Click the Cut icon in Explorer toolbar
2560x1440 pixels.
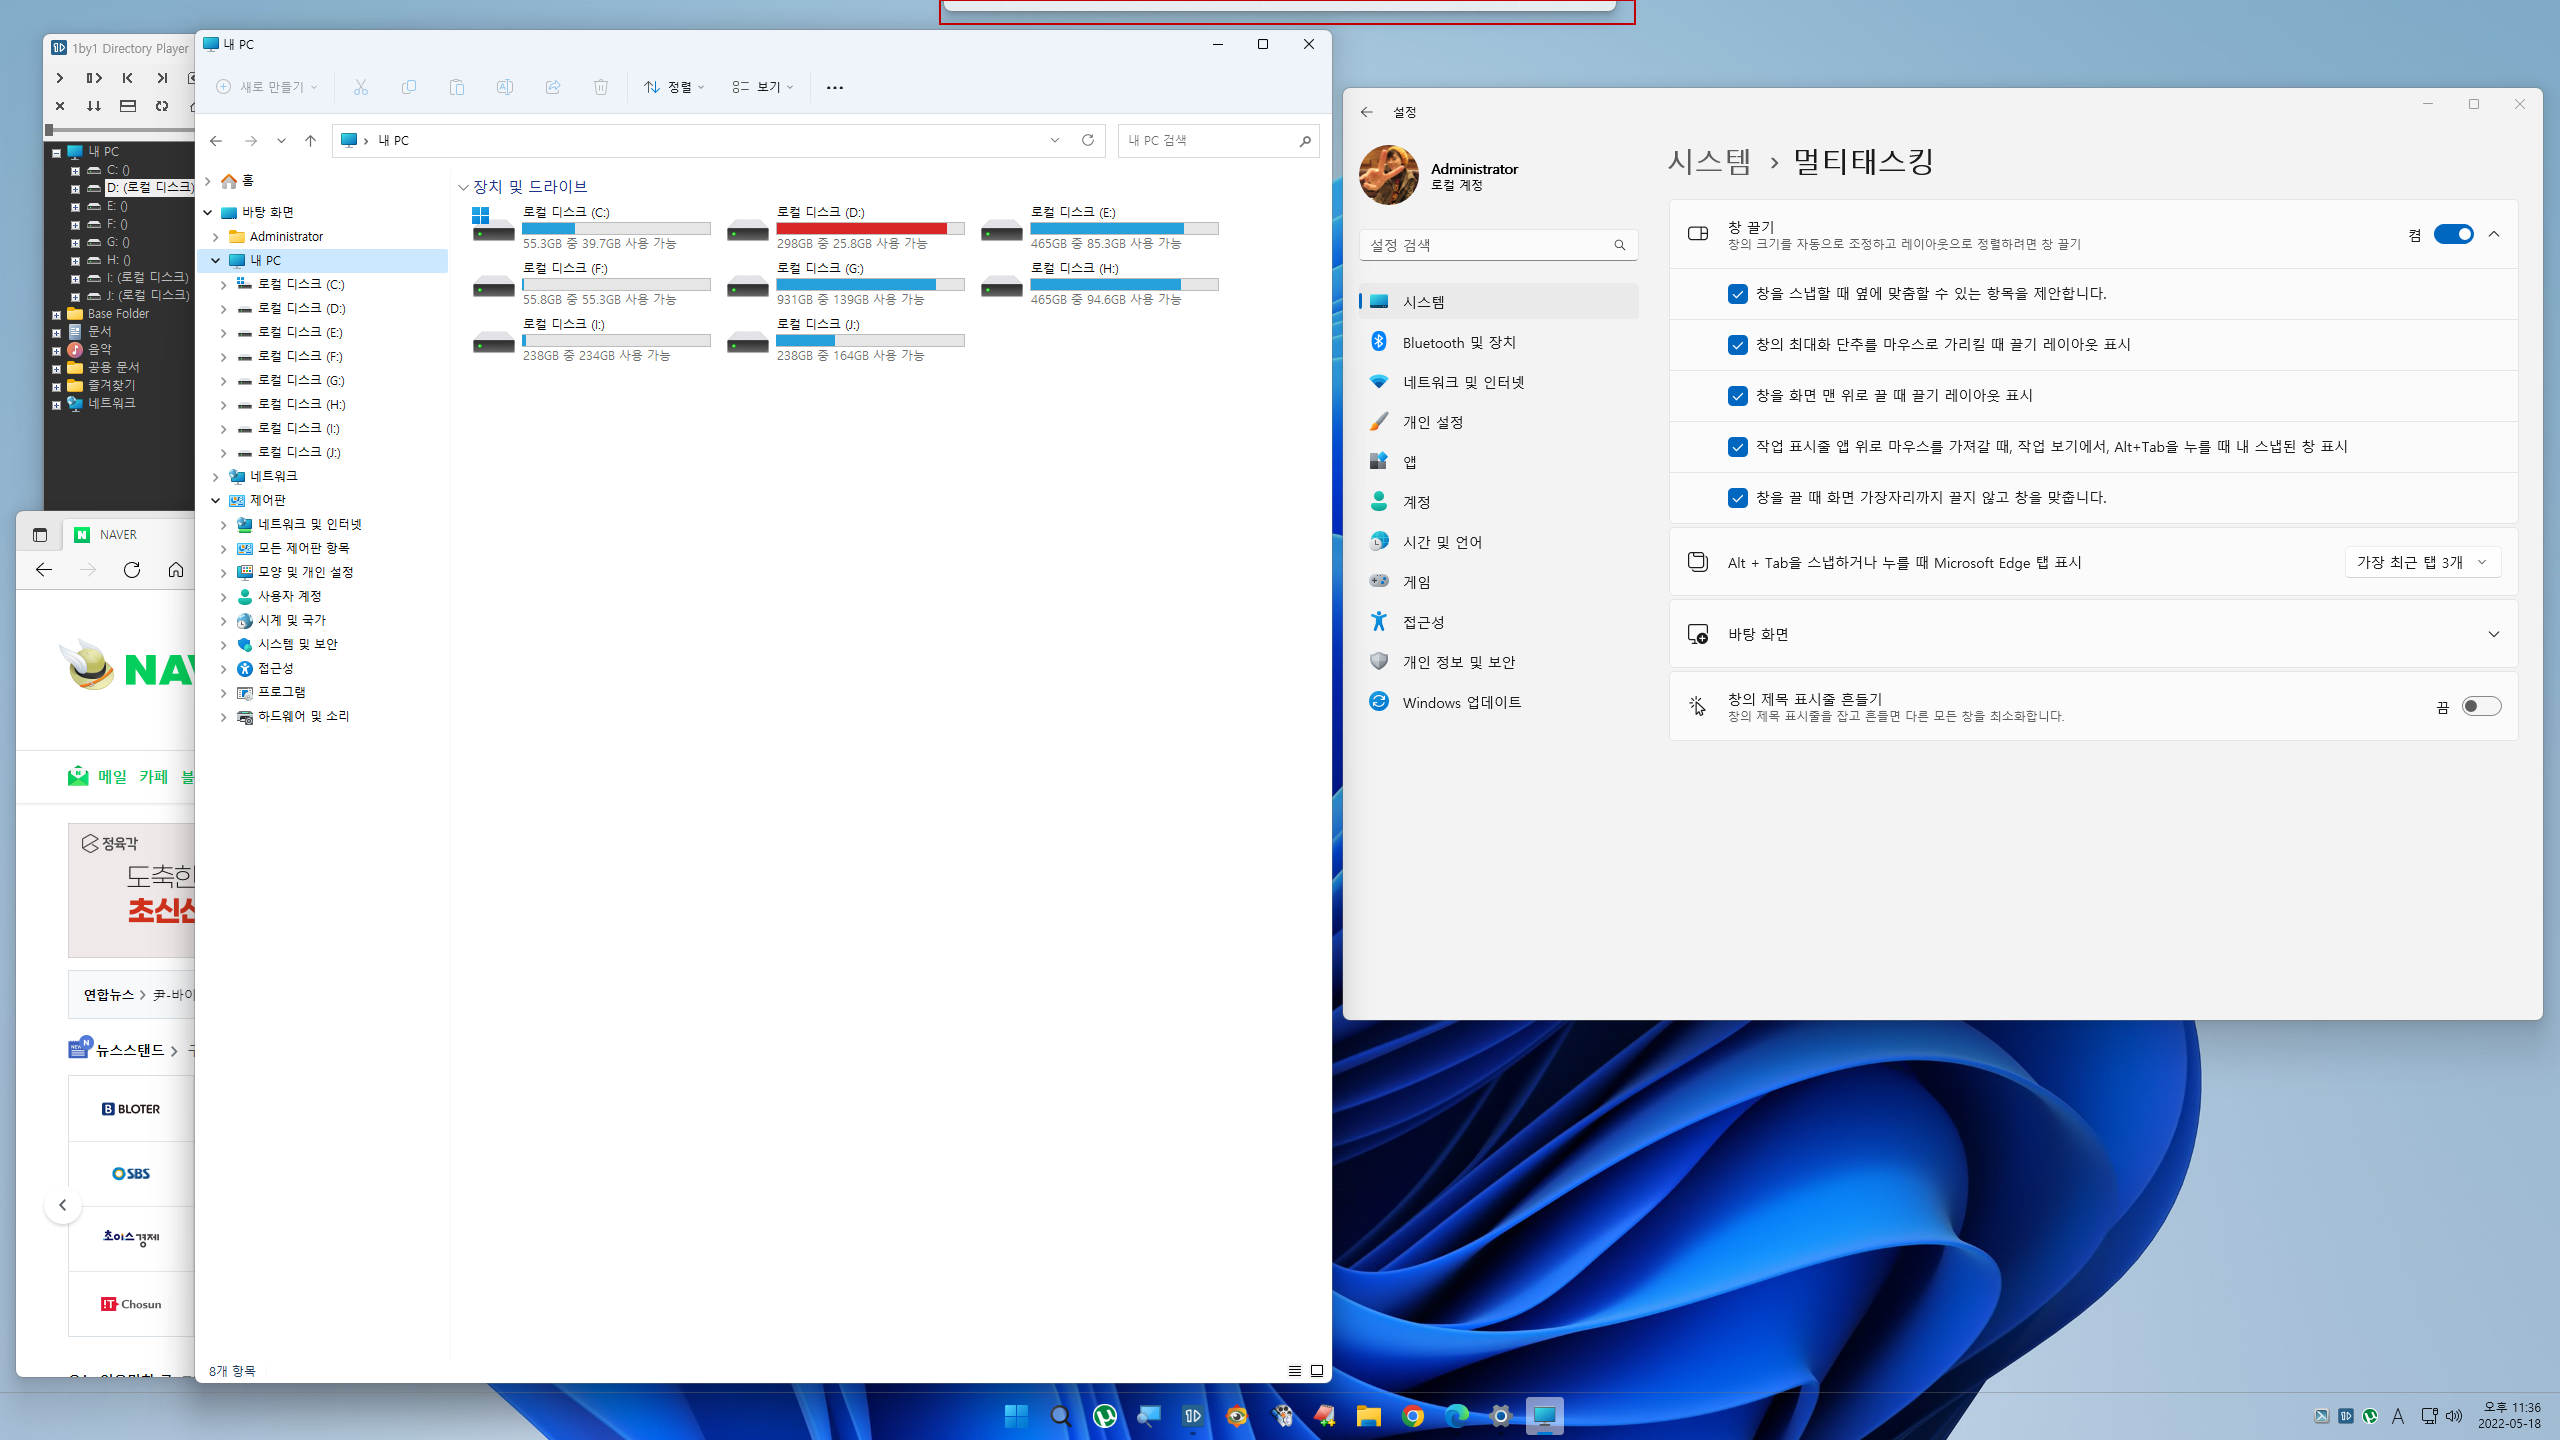click(x=361, y=87)
